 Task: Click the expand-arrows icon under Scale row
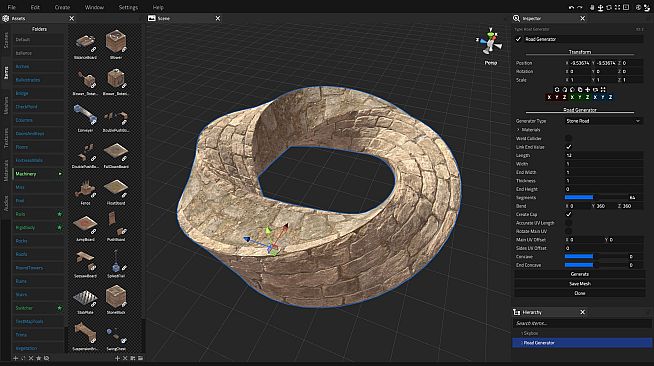(x=603, y=90)
